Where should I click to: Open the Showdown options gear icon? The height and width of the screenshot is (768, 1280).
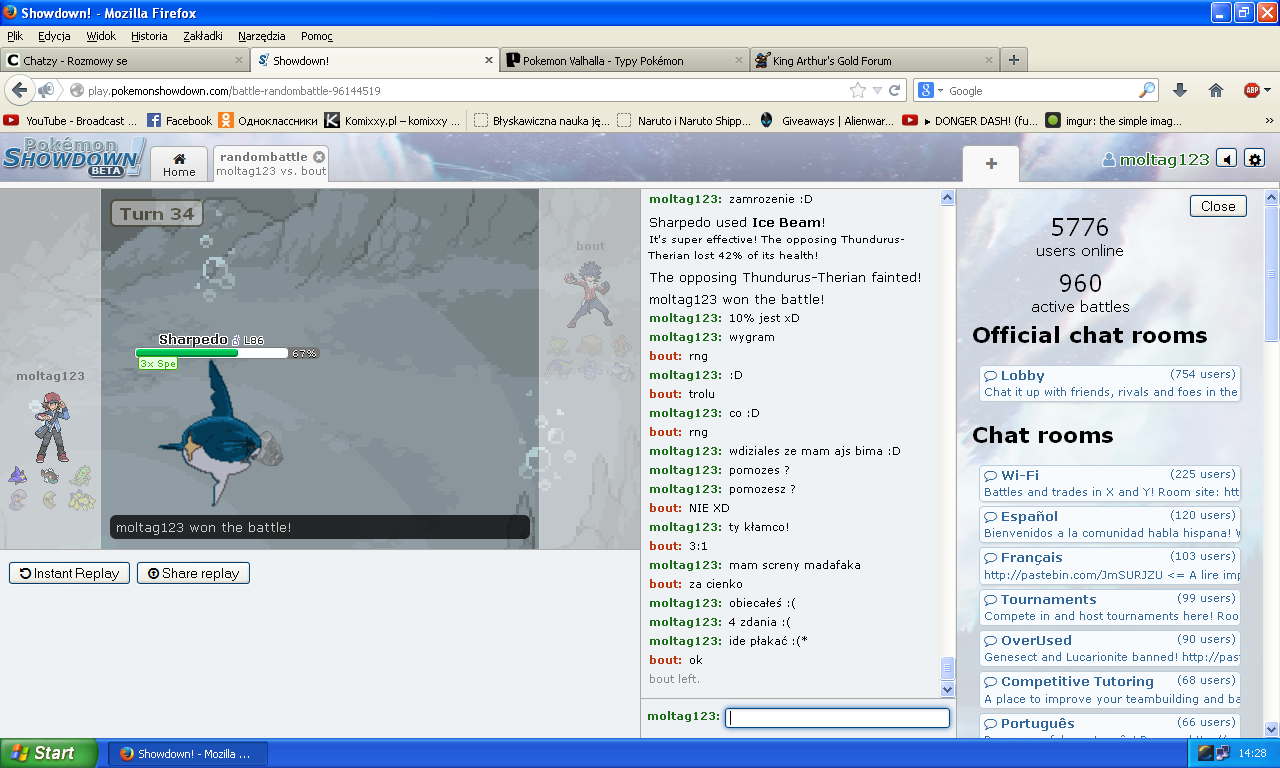(x=1255, y=159)
